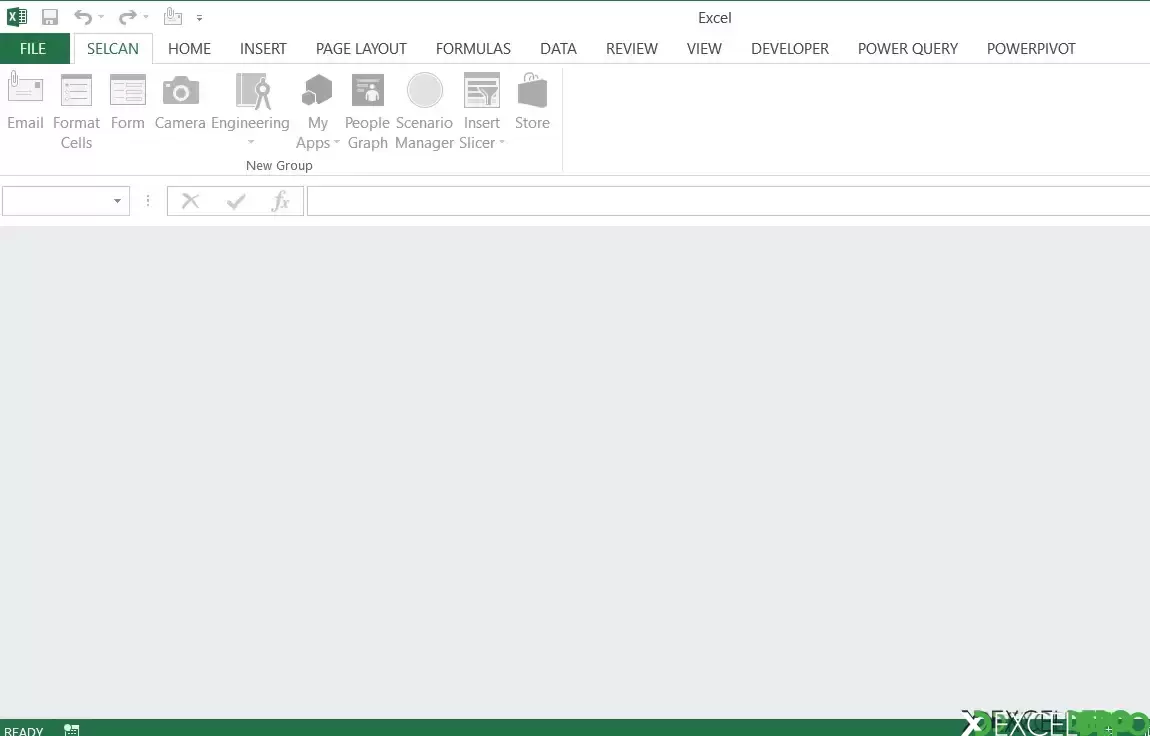The image size is (1150, 736).
Task: Open the Form tool
Action: 128,102
